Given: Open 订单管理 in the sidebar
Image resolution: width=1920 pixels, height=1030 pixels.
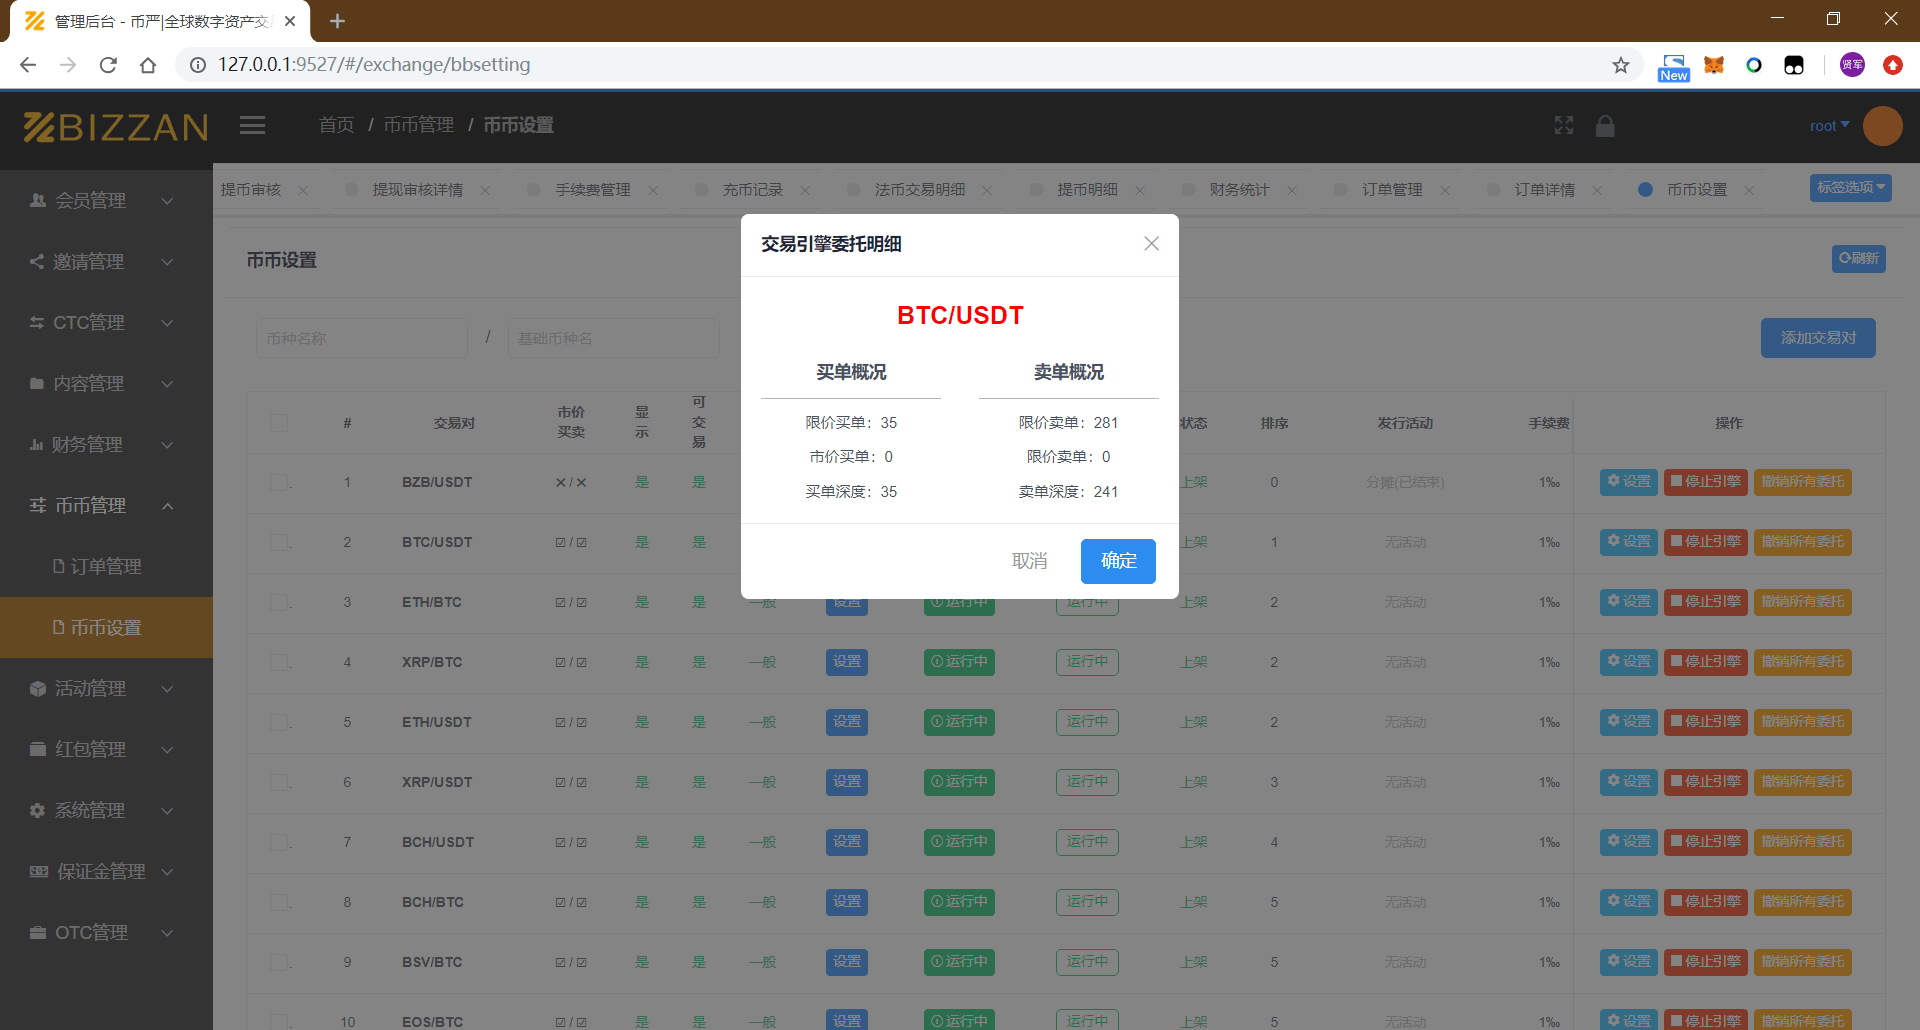Looking at the screenshot, I should [106, 566].
